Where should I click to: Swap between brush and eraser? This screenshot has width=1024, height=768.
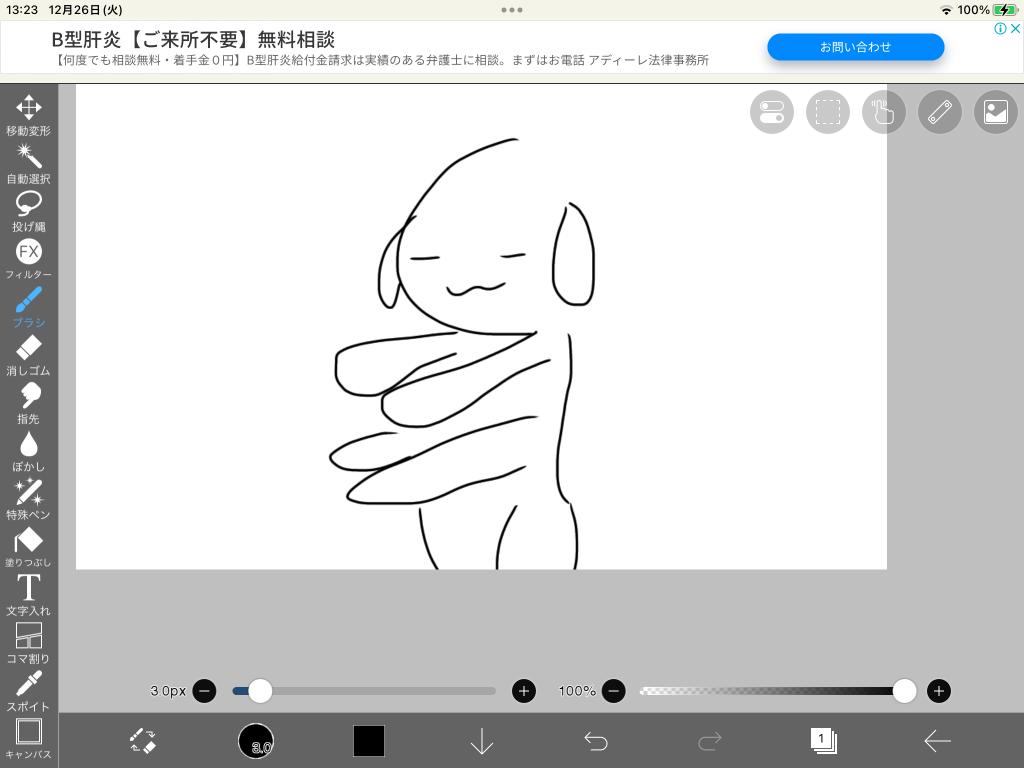[143, 741]
